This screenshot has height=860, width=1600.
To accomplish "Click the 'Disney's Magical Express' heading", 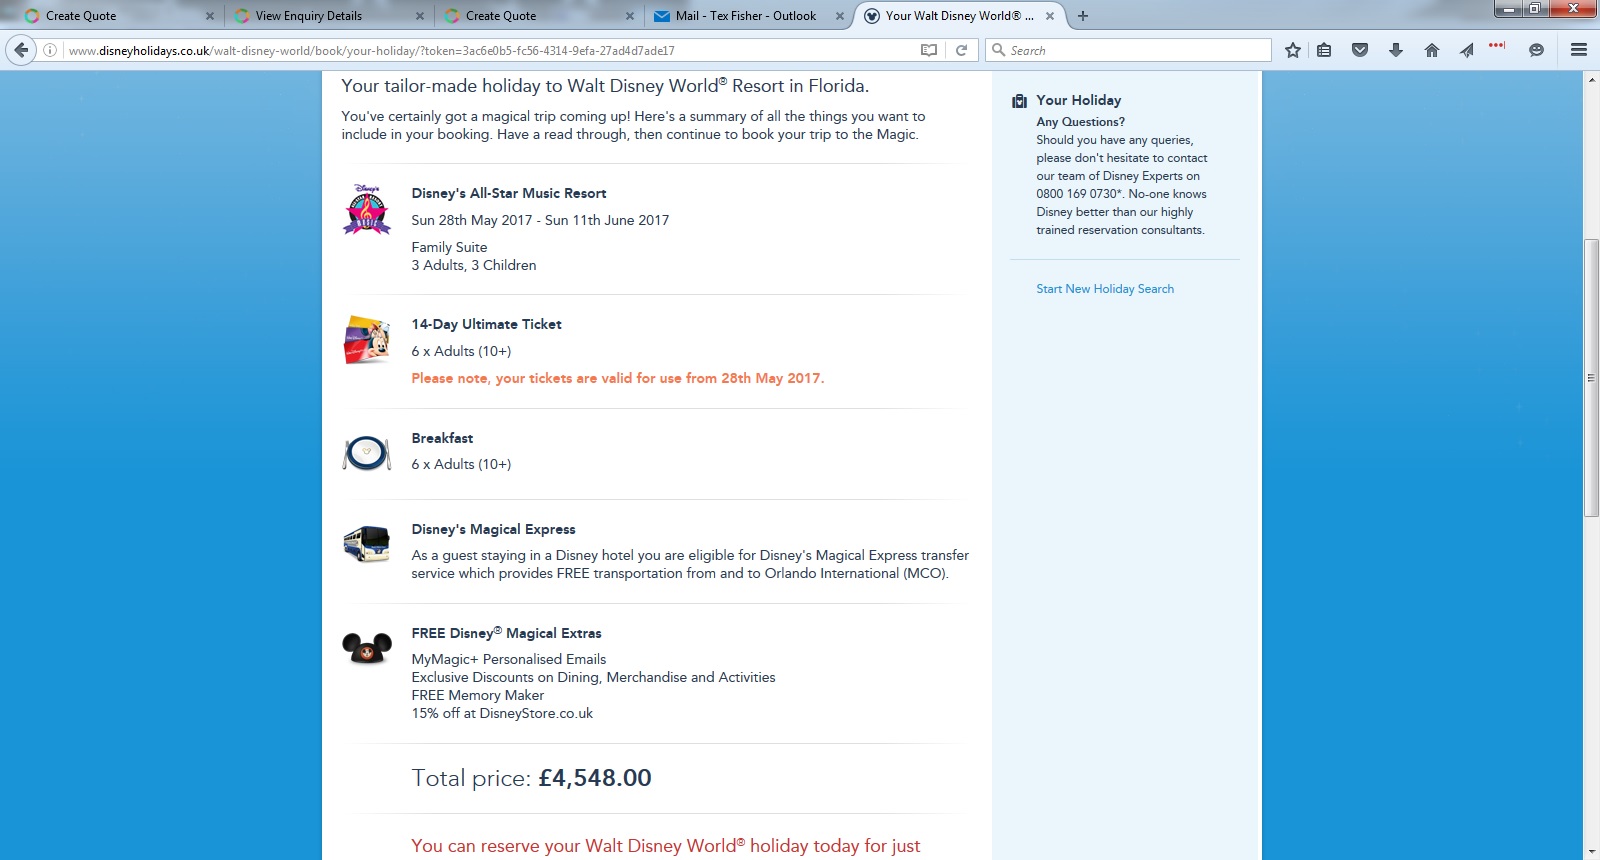I will [493, 529].
